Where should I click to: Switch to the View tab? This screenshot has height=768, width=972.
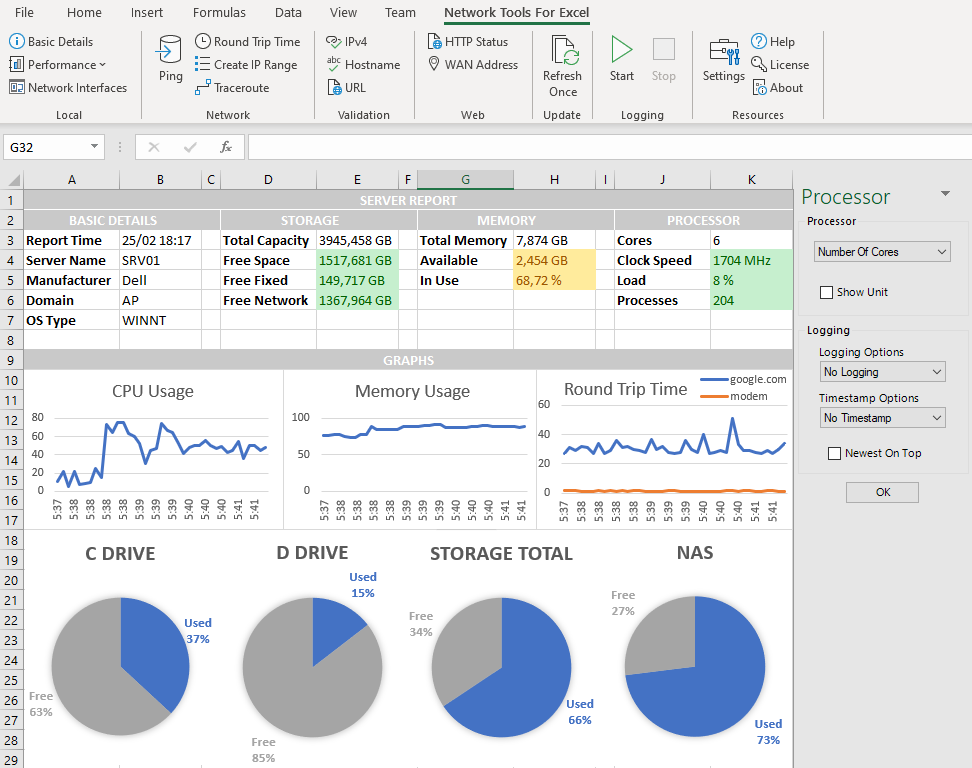coord(343,12)
